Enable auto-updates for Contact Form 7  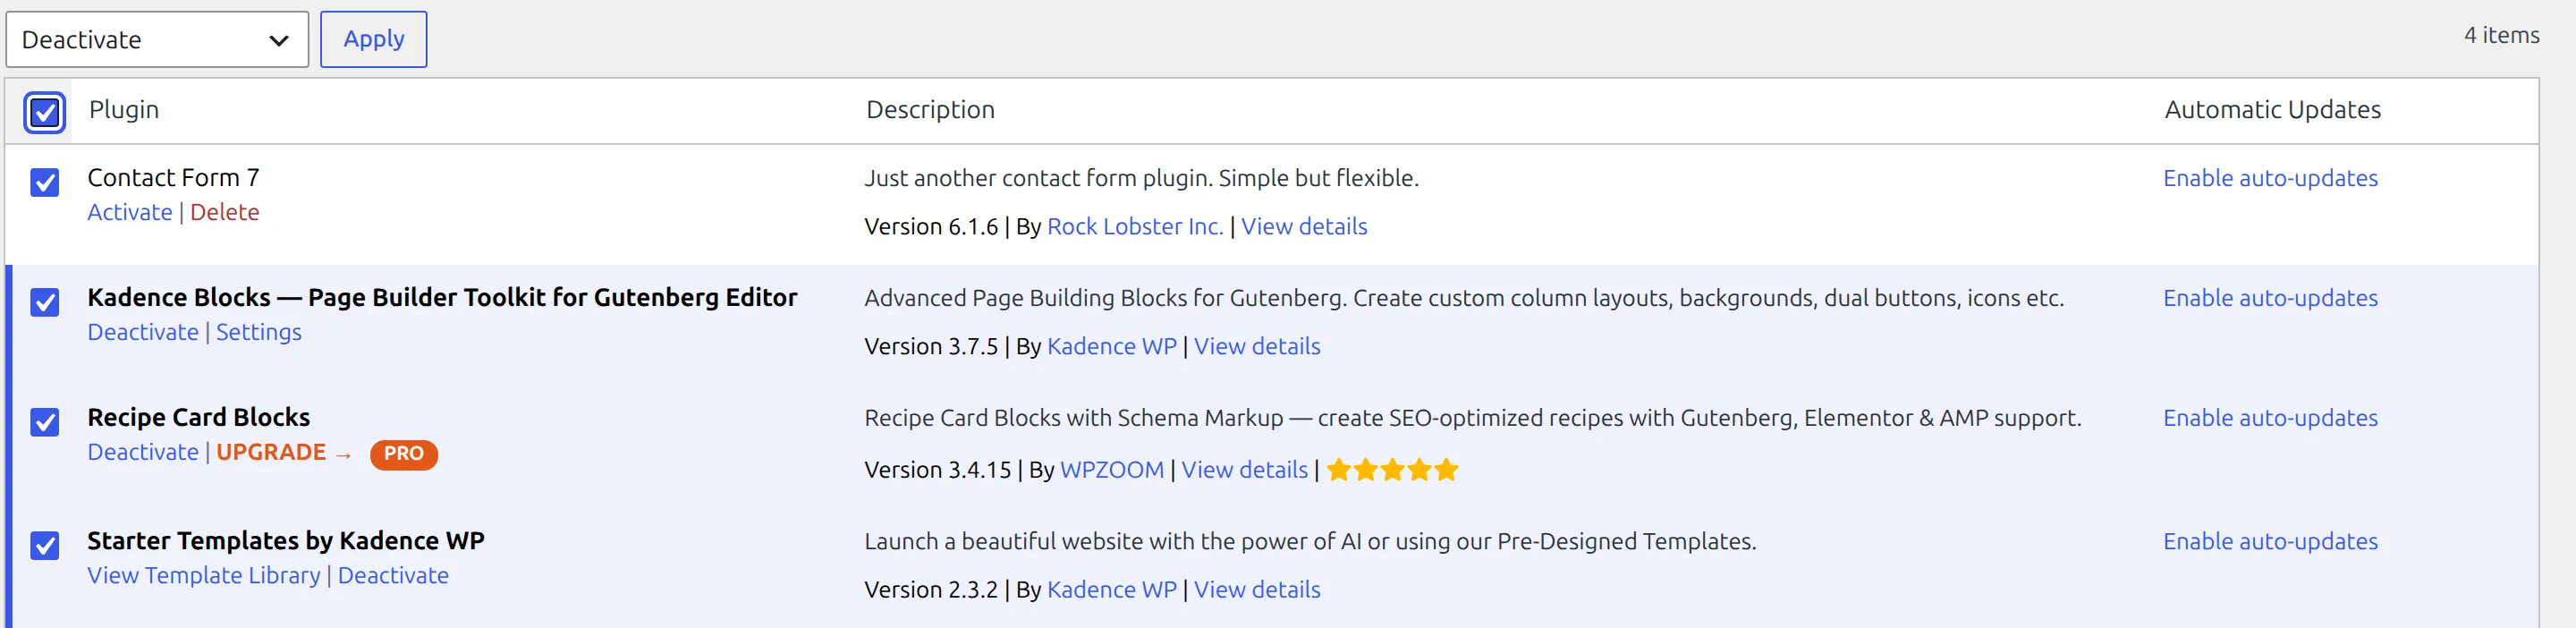[2270, 178]
